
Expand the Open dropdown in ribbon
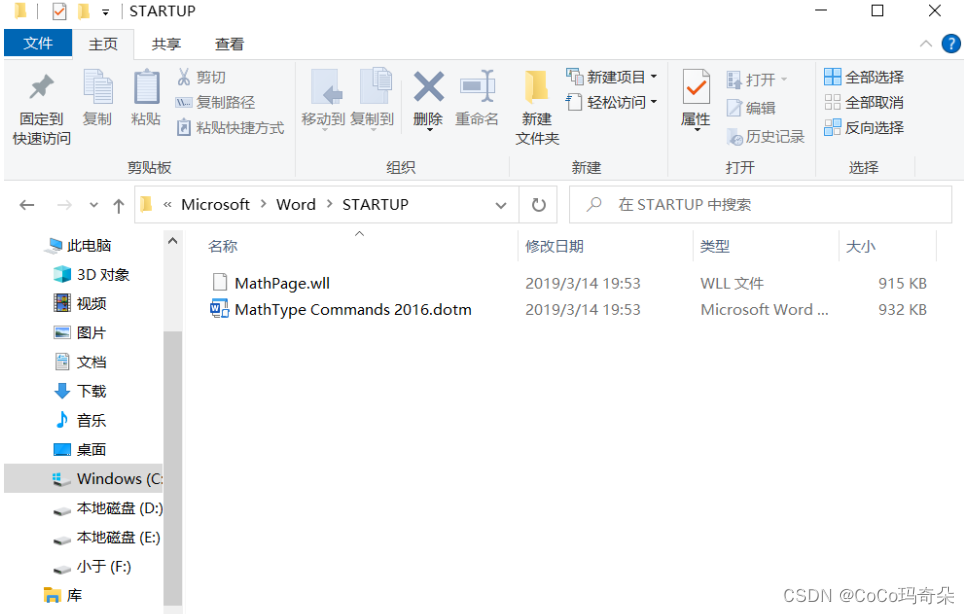[x=784, y=79]
